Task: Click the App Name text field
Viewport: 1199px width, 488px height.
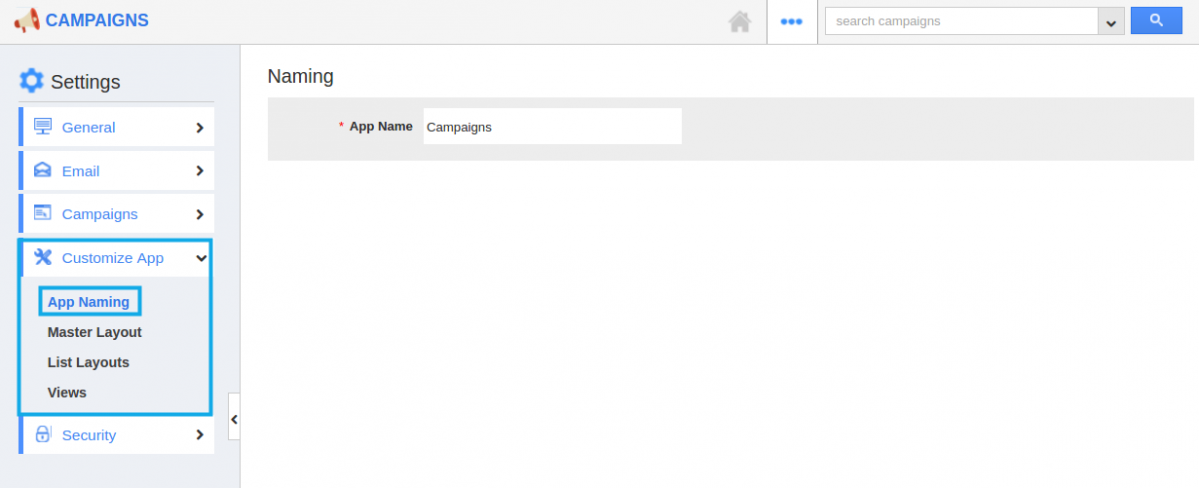Action: point(552,127)
